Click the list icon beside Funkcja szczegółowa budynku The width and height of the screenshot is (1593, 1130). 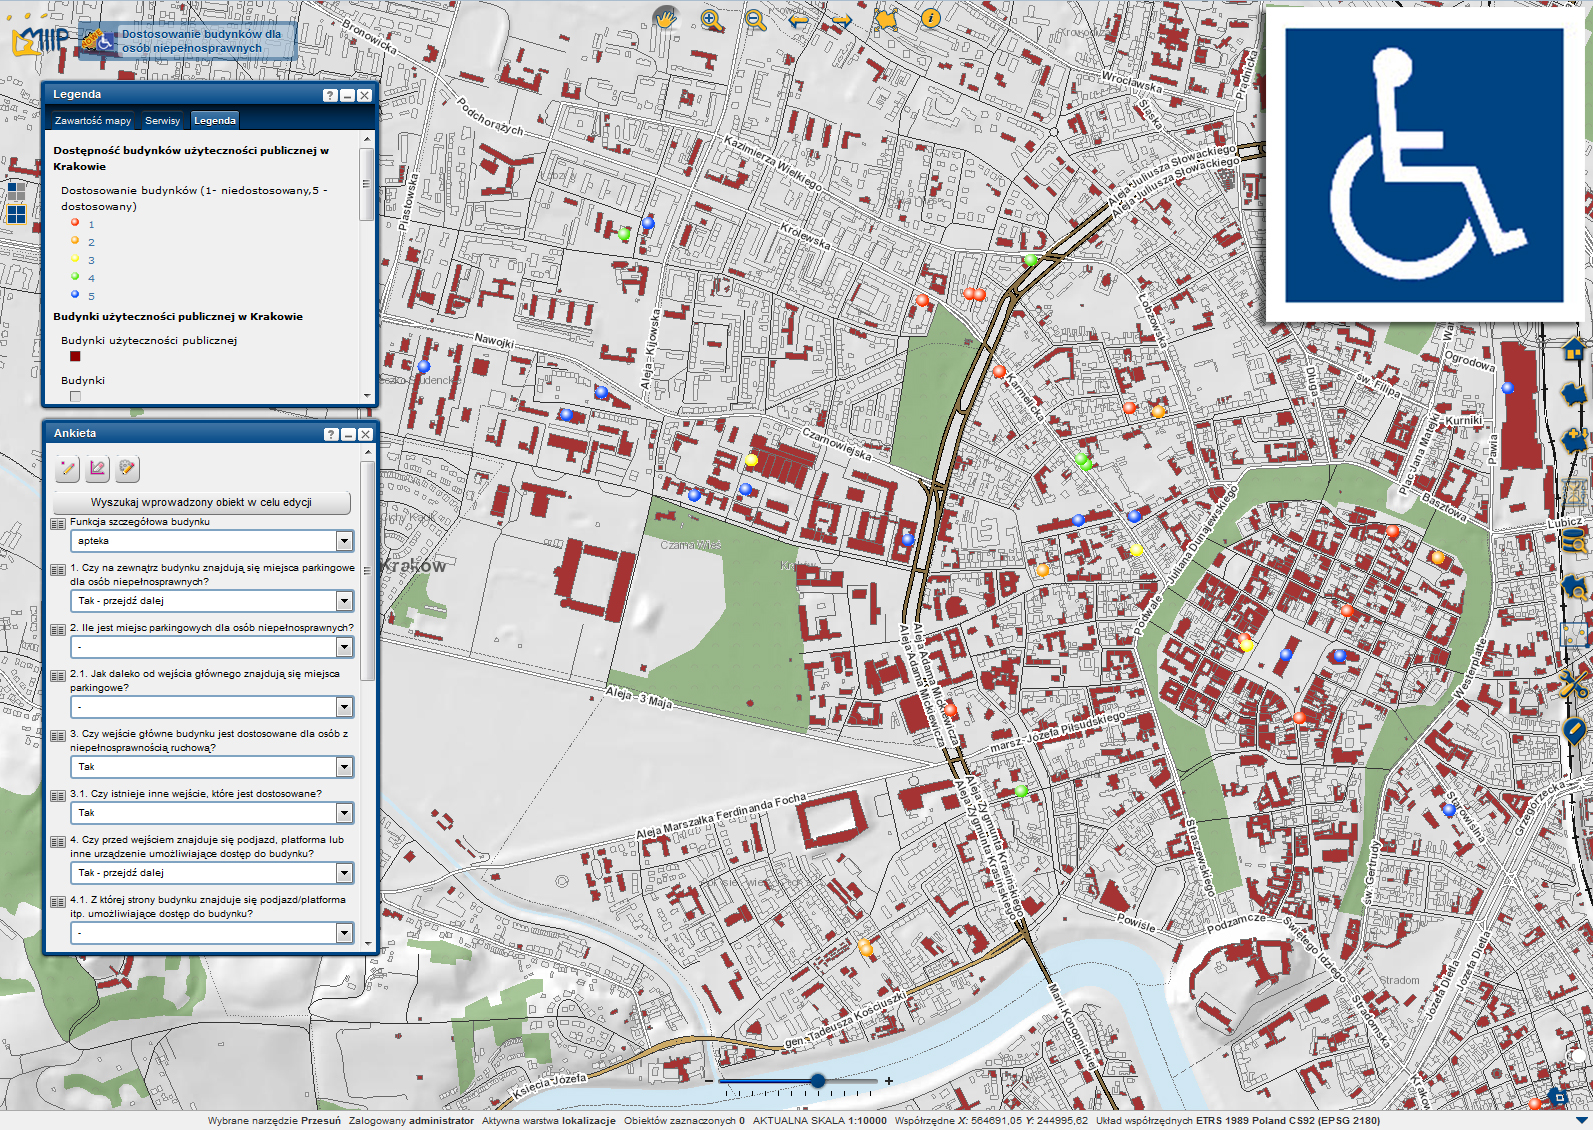coord(58,524)
